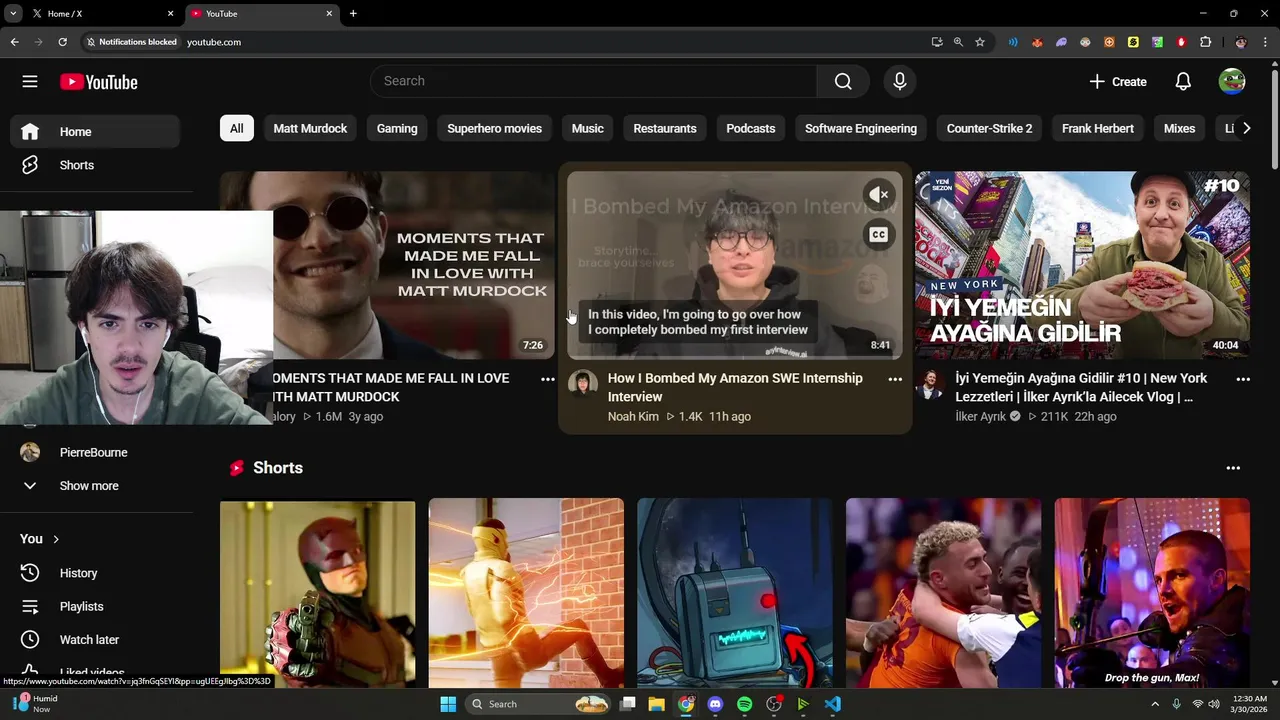This screenshot has width=1280, height=720.
Task: Open İlker Ayrık channel name
Action: pyautogui.click(x=980, y=417)
